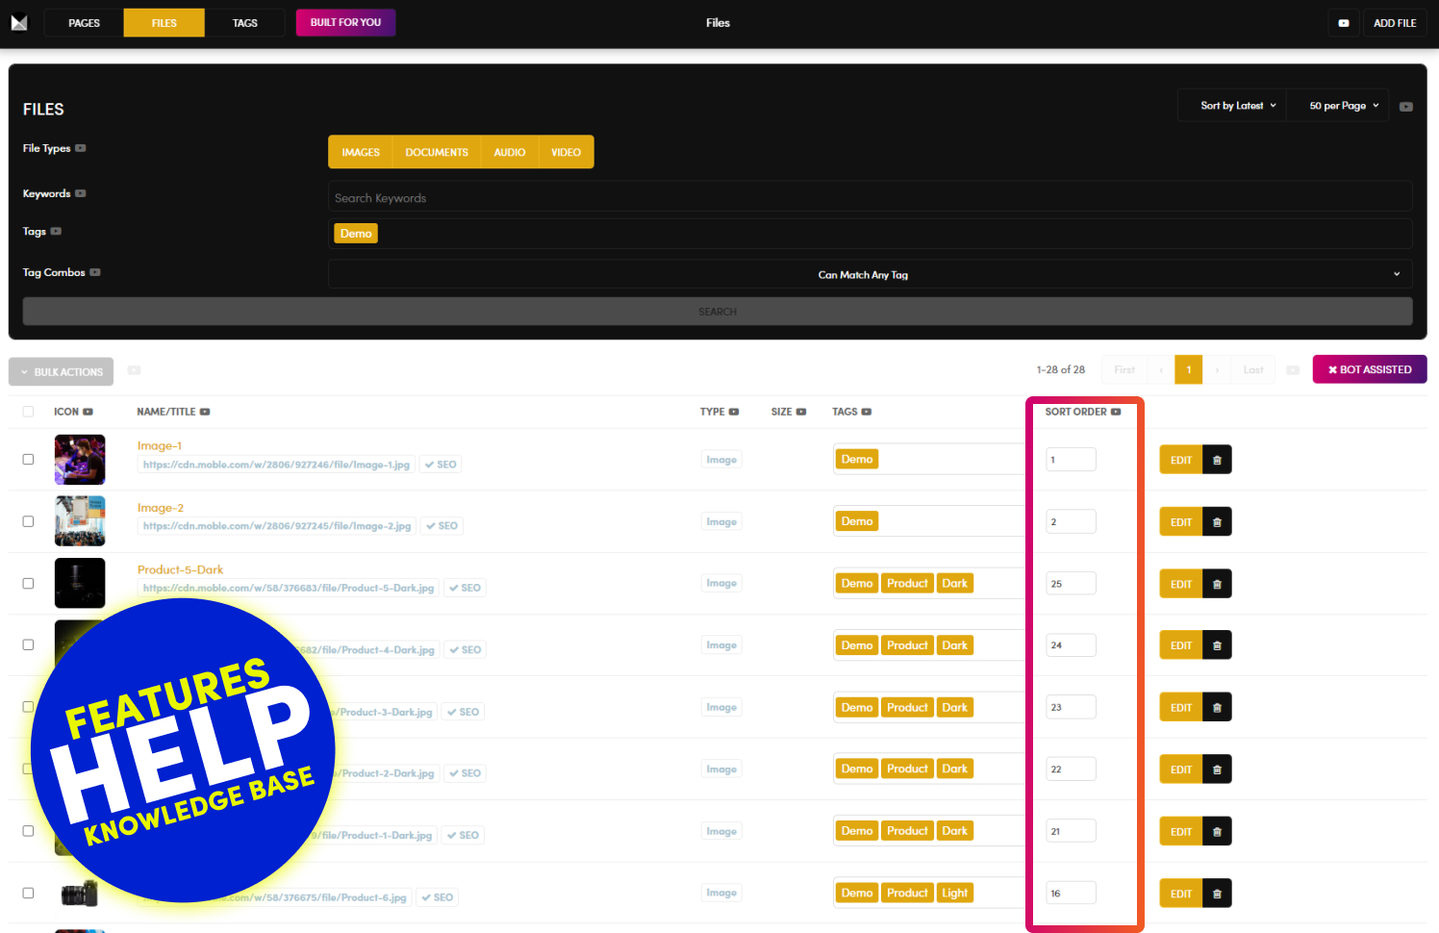Screen dimensions: 1439x933
Task: Click the help icon beside Name/Title header
Action: 205,412
